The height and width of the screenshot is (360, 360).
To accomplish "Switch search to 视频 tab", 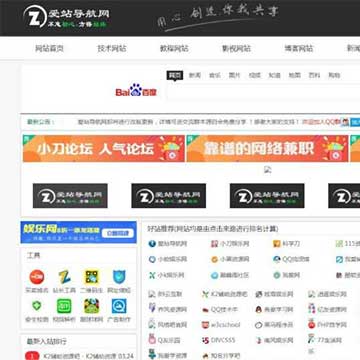I will 254,76.
